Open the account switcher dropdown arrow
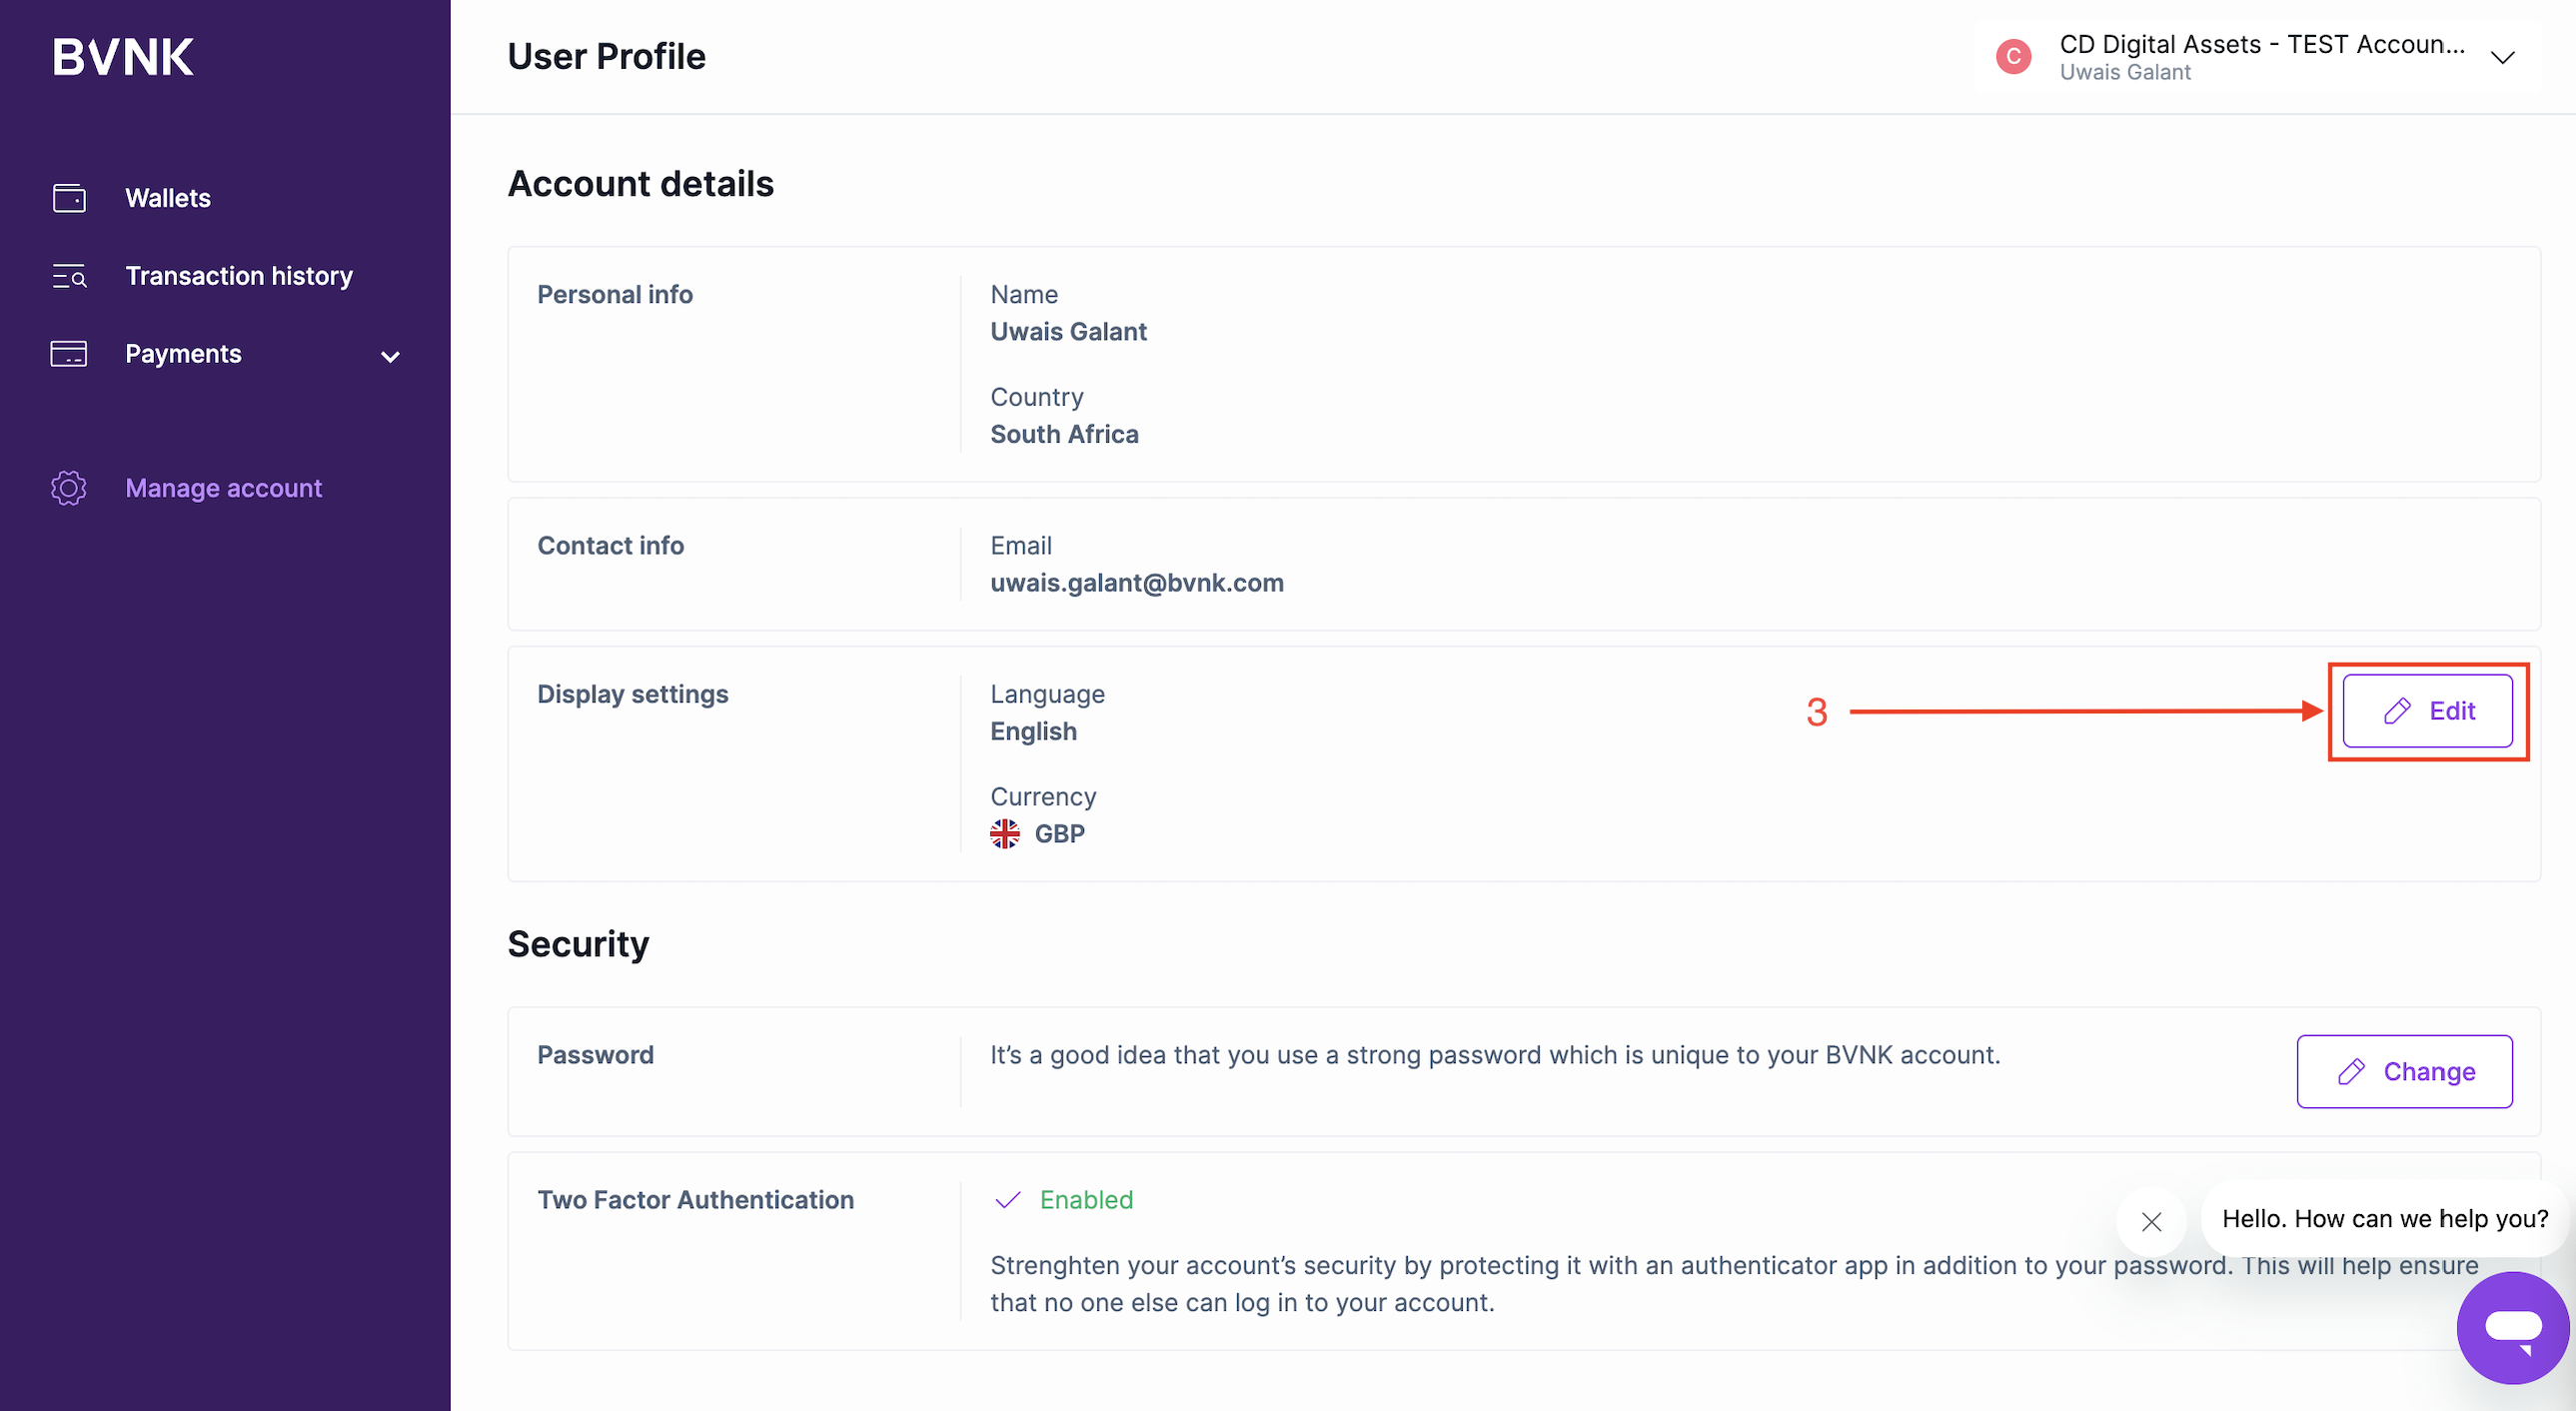 2503,57
